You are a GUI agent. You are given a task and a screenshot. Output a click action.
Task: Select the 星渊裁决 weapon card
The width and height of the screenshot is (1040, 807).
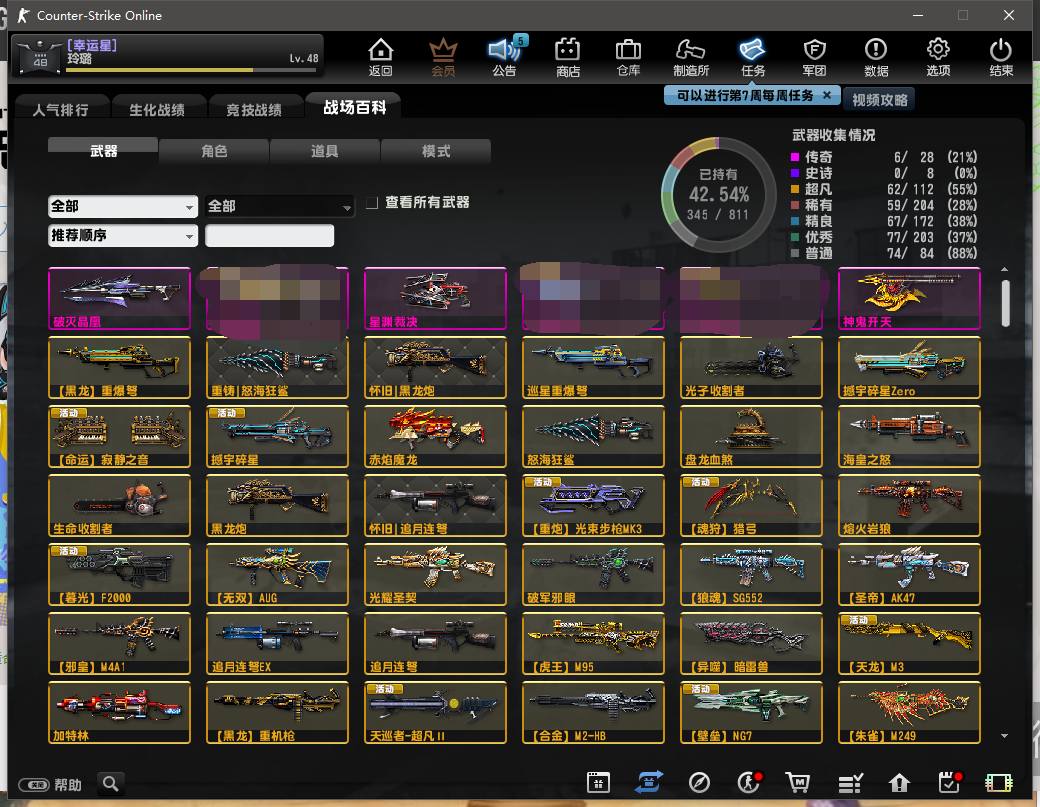click(x=435, y=298)
